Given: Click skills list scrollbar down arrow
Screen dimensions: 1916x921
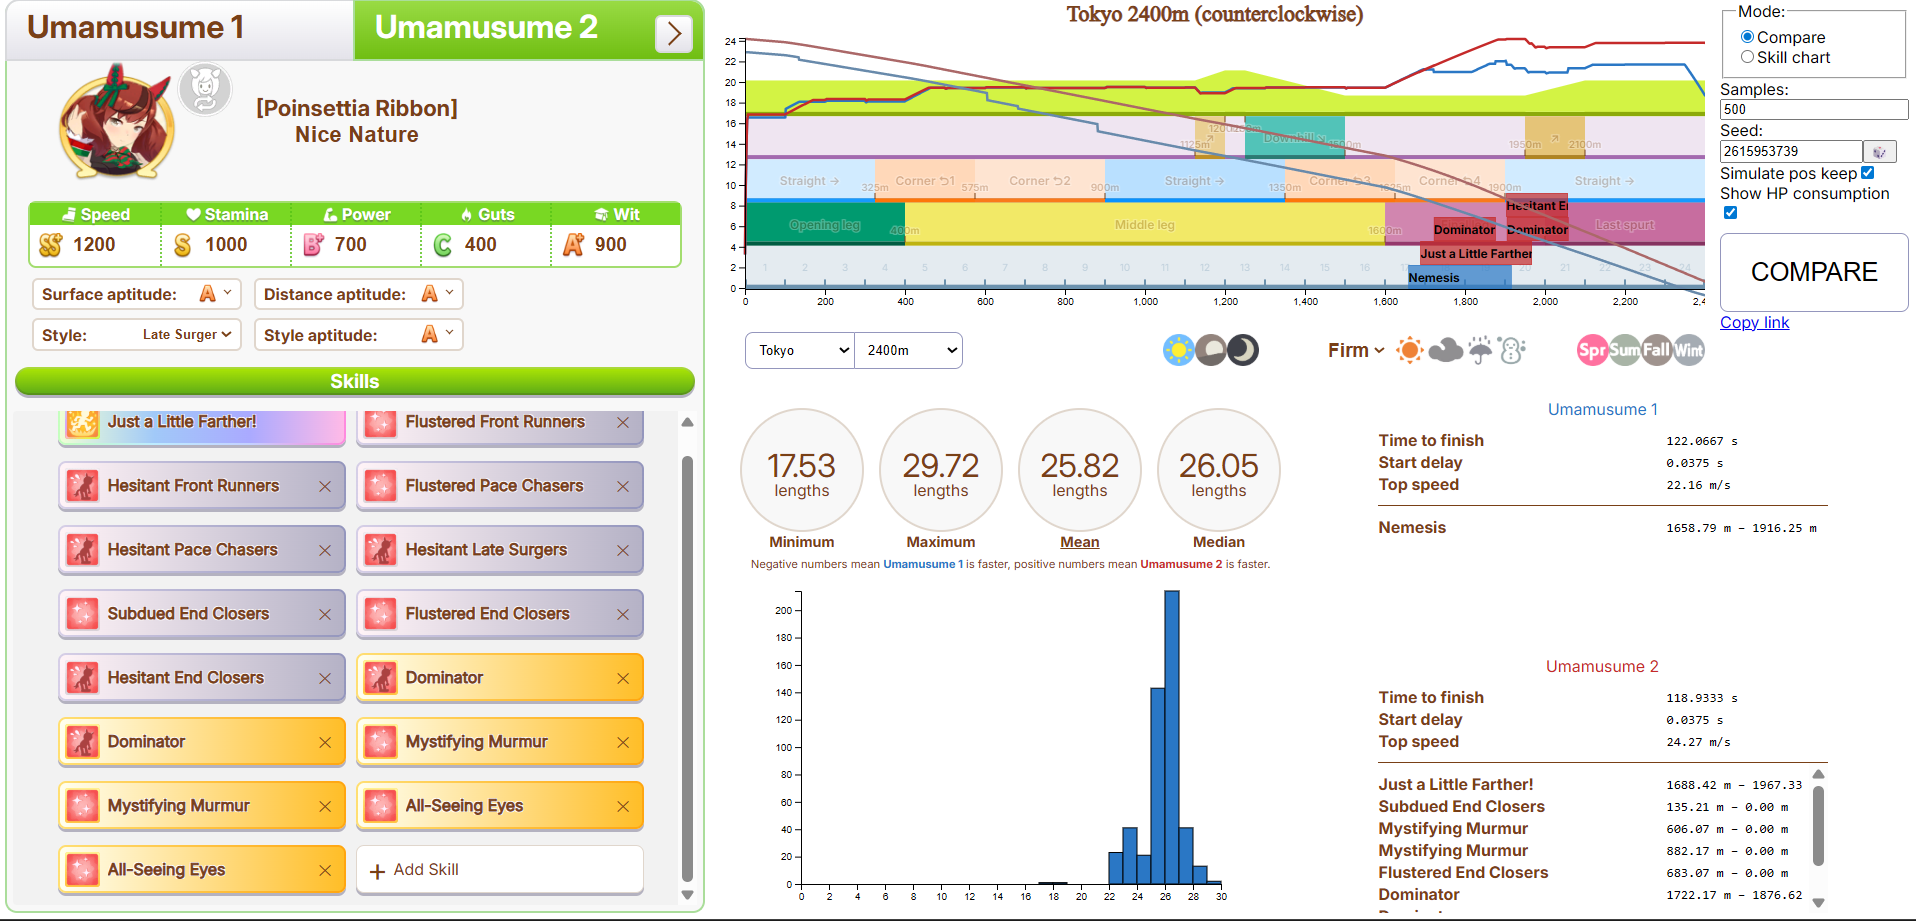Looking at the screenshot, I should [687, 895].
